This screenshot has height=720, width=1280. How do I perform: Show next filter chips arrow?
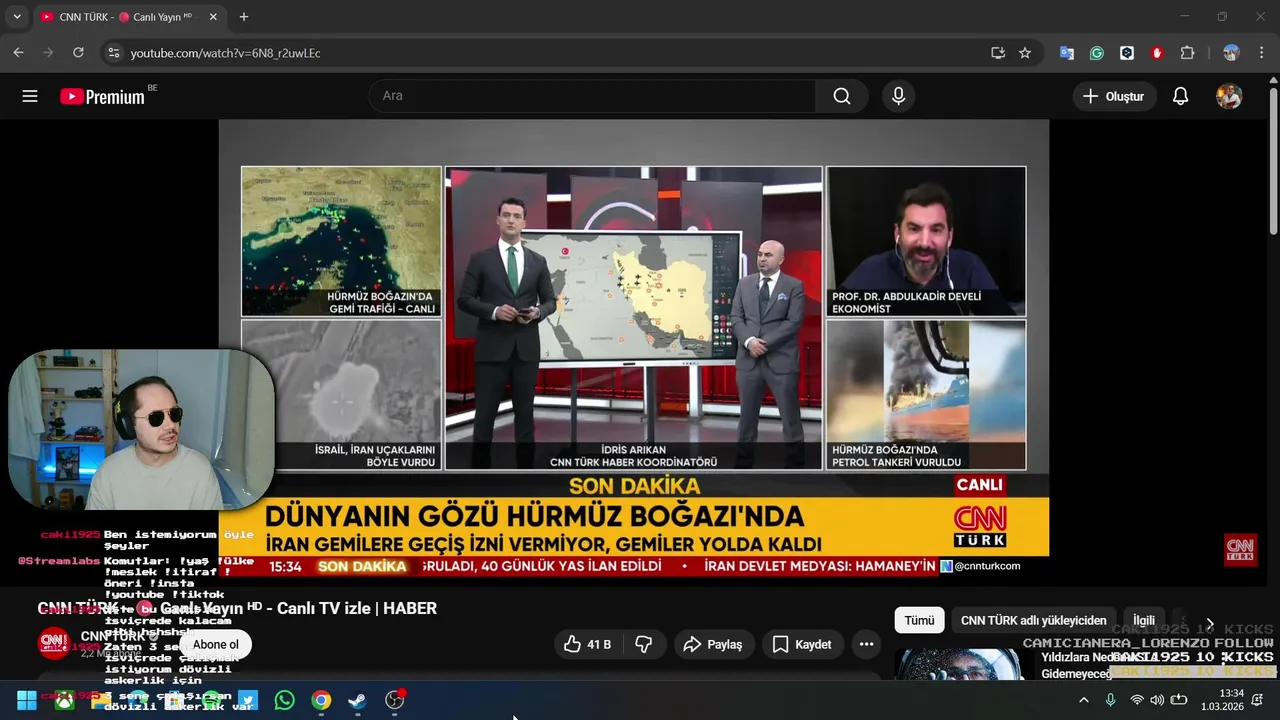[x=1210, y=624]
